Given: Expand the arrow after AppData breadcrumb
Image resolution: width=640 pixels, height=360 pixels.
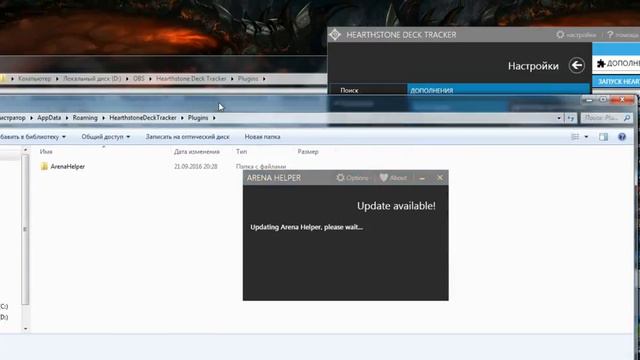Looking at the screenshot, I should 67,118.
